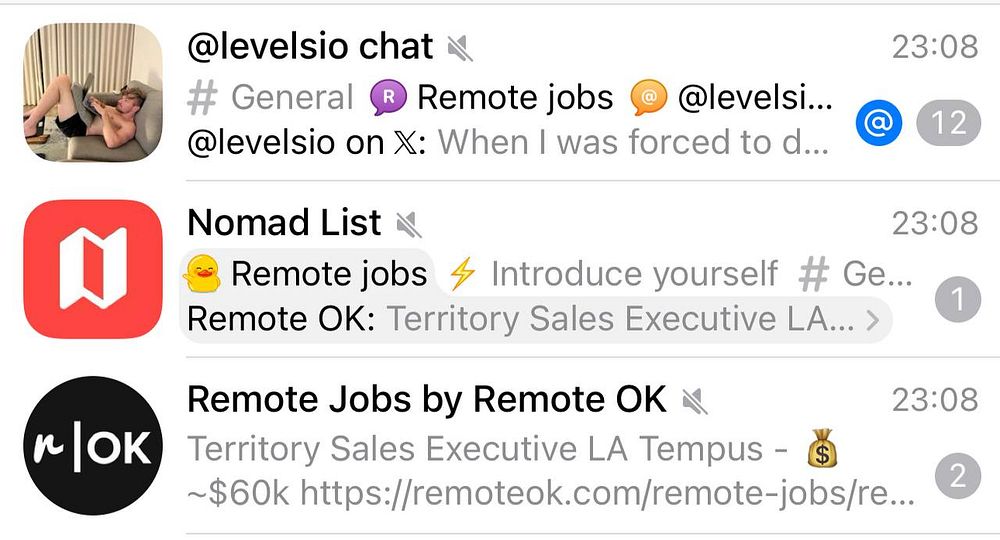Expand the Territory Sales Executive preview chevron
The width and height of the screenshot is (1000, 540).
(x=872, y=320)
